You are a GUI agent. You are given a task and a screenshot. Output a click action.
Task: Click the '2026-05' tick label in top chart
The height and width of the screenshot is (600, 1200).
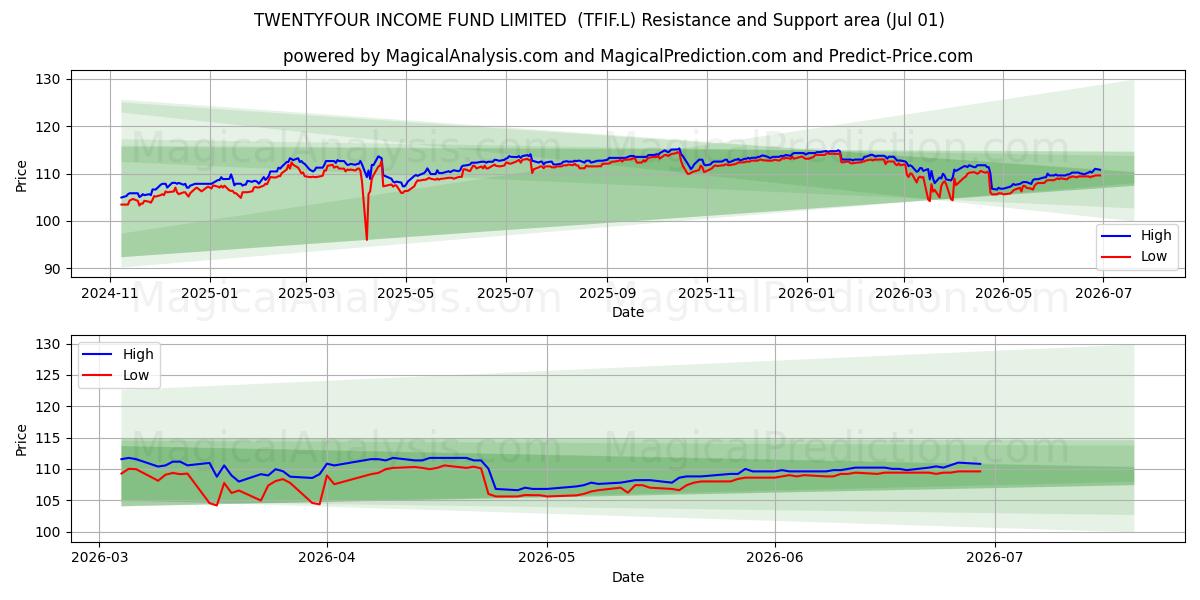(1003, 293)
